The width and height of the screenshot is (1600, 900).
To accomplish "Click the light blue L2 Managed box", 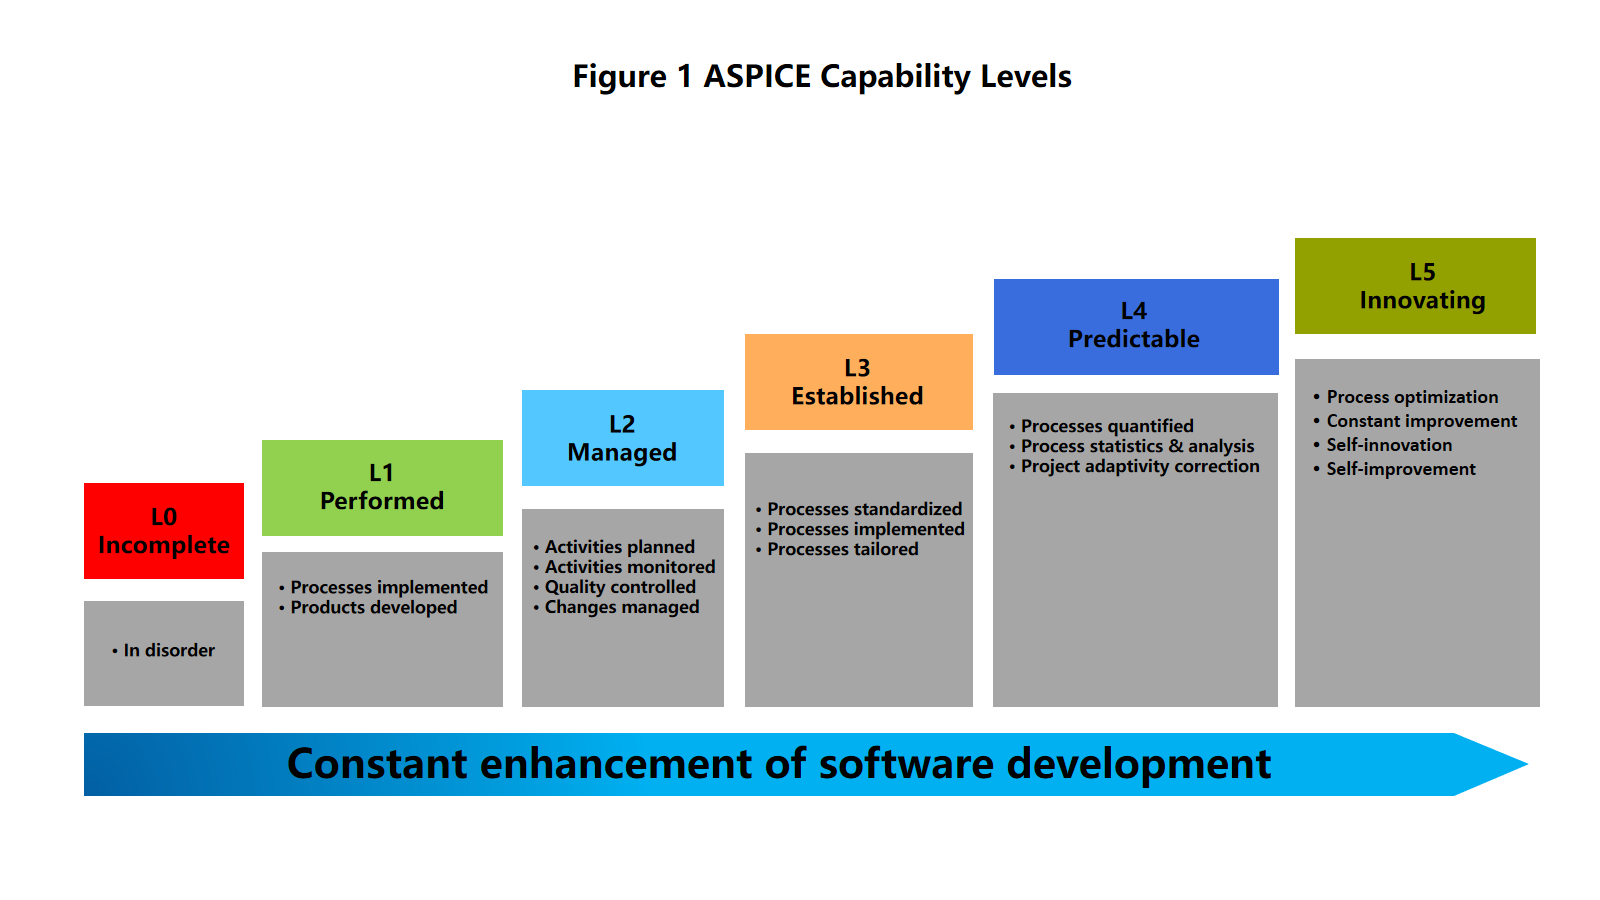I will click(x=622, y=438).
